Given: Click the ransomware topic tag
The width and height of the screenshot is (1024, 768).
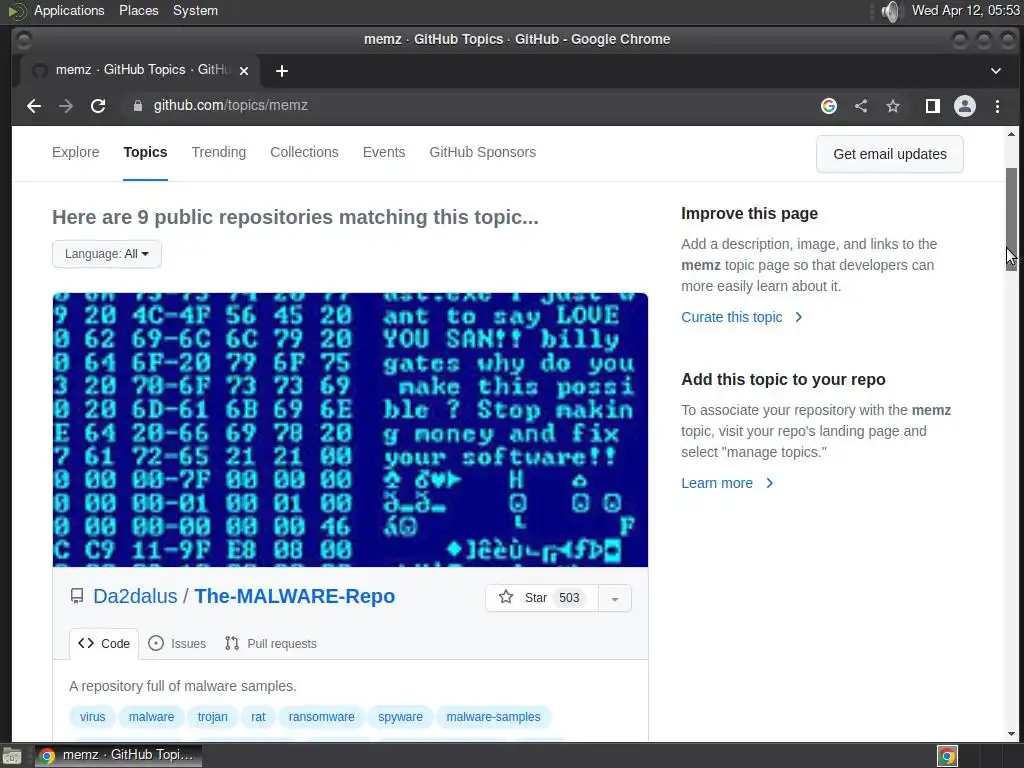Looking at the screenshot, I should (x=321, y=717).
